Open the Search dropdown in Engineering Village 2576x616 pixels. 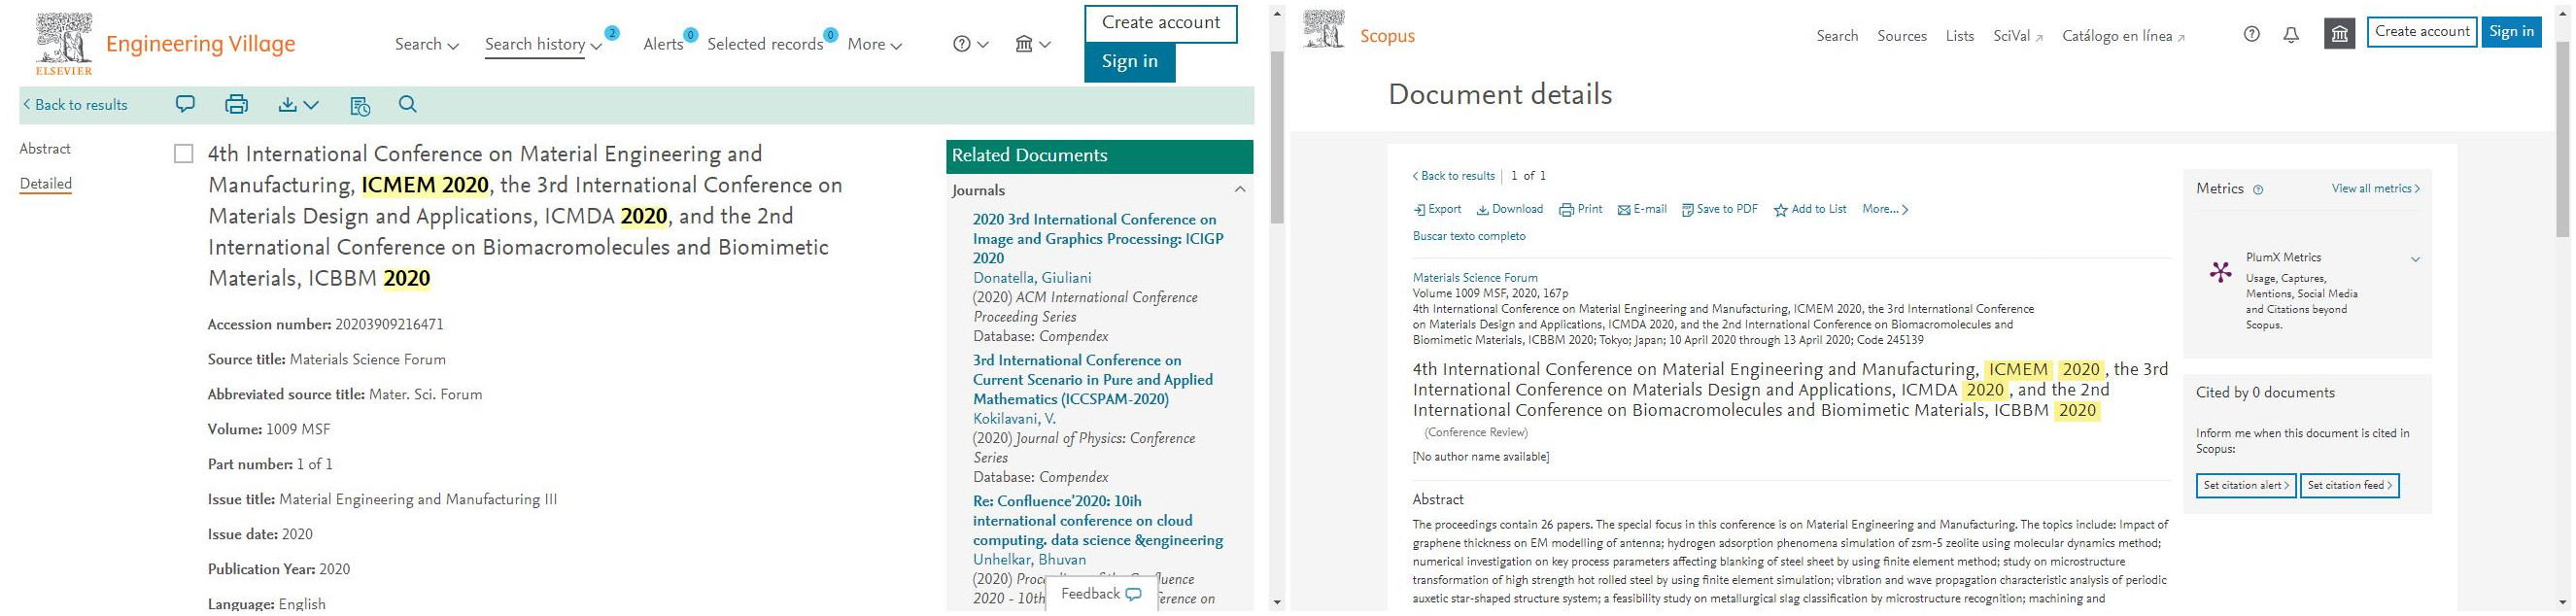click(x=427, y=44)
